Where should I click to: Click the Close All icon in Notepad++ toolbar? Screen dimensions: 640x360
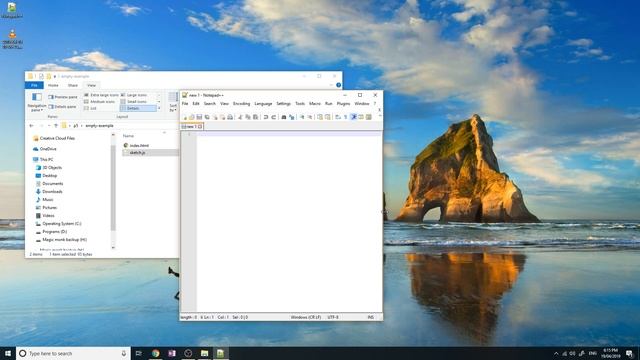222,117
